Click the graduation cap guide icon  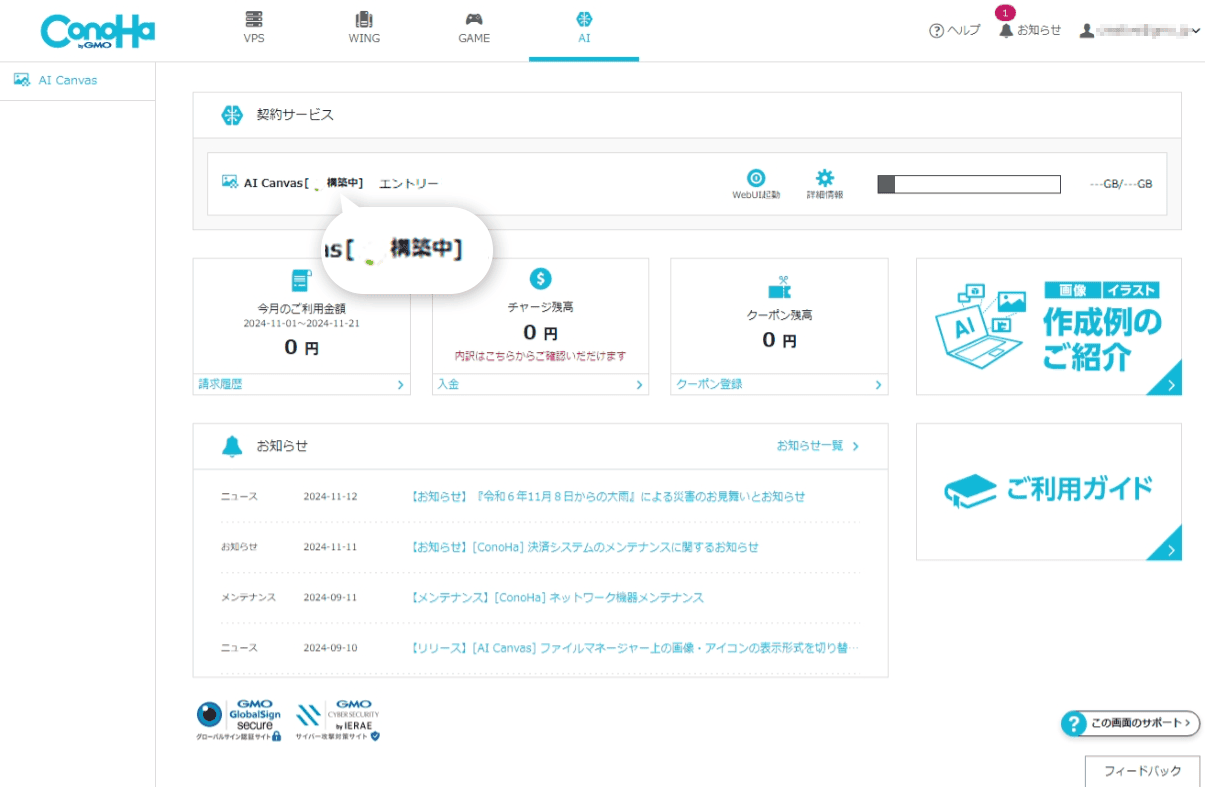pyautogui.click(x=970, y=491)
